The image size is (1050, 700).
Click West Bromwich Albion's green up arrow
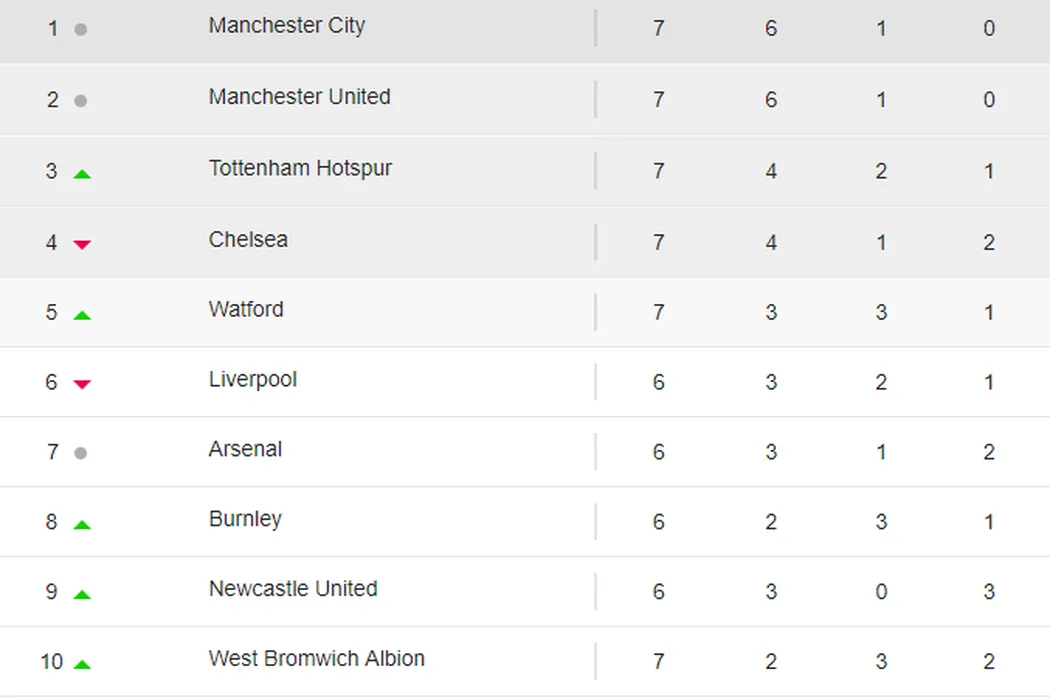click(82, 664)
